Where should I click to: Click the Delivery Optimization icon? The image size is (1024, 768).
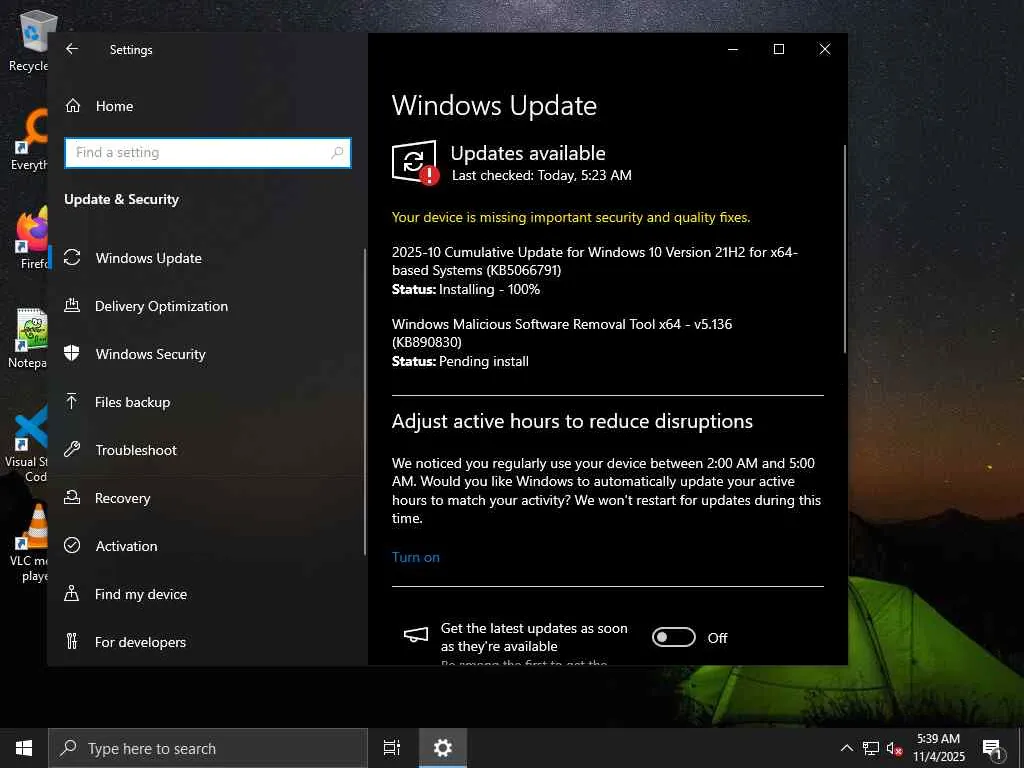coord(72,305)
